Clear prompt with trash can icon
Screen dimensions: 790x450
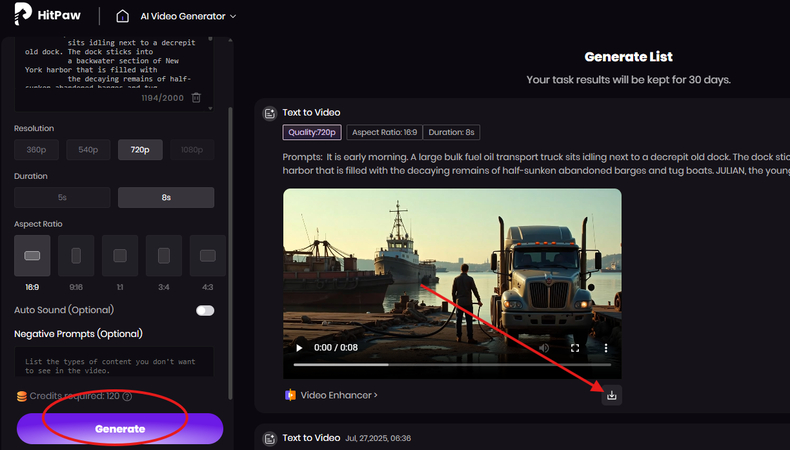196,98
